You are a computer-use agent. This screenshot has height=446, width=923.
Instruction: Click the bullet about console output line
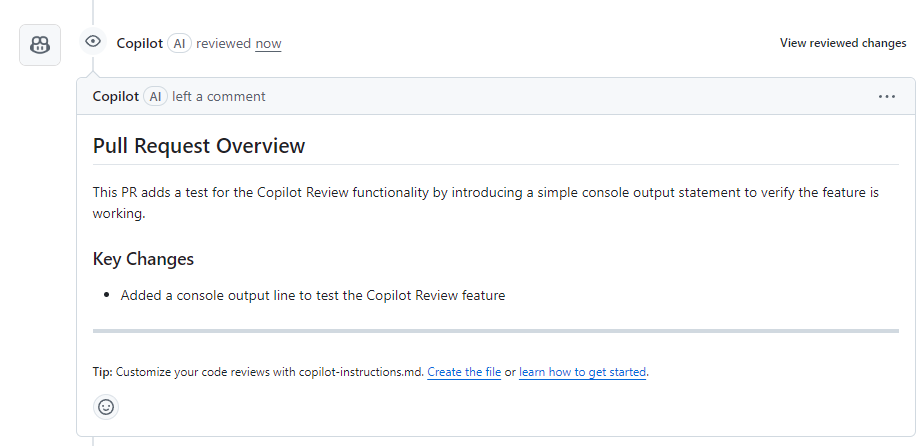coord(313,295)
